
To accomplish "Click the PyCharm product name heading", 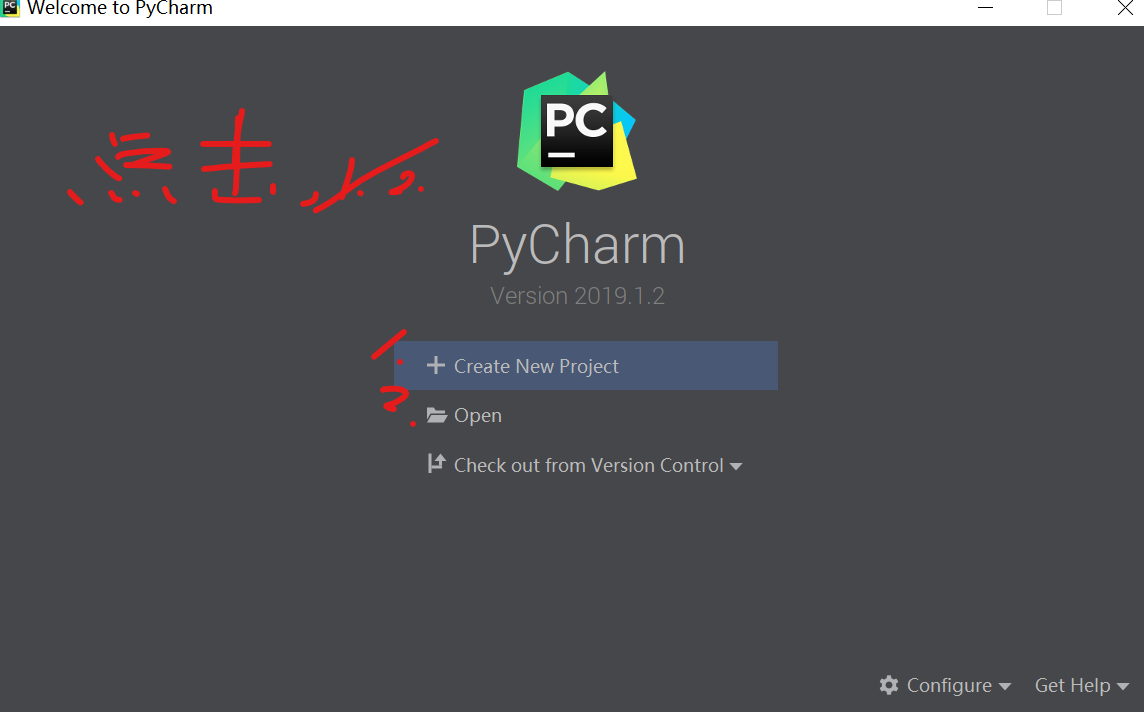I will click(x=577, y=246).
